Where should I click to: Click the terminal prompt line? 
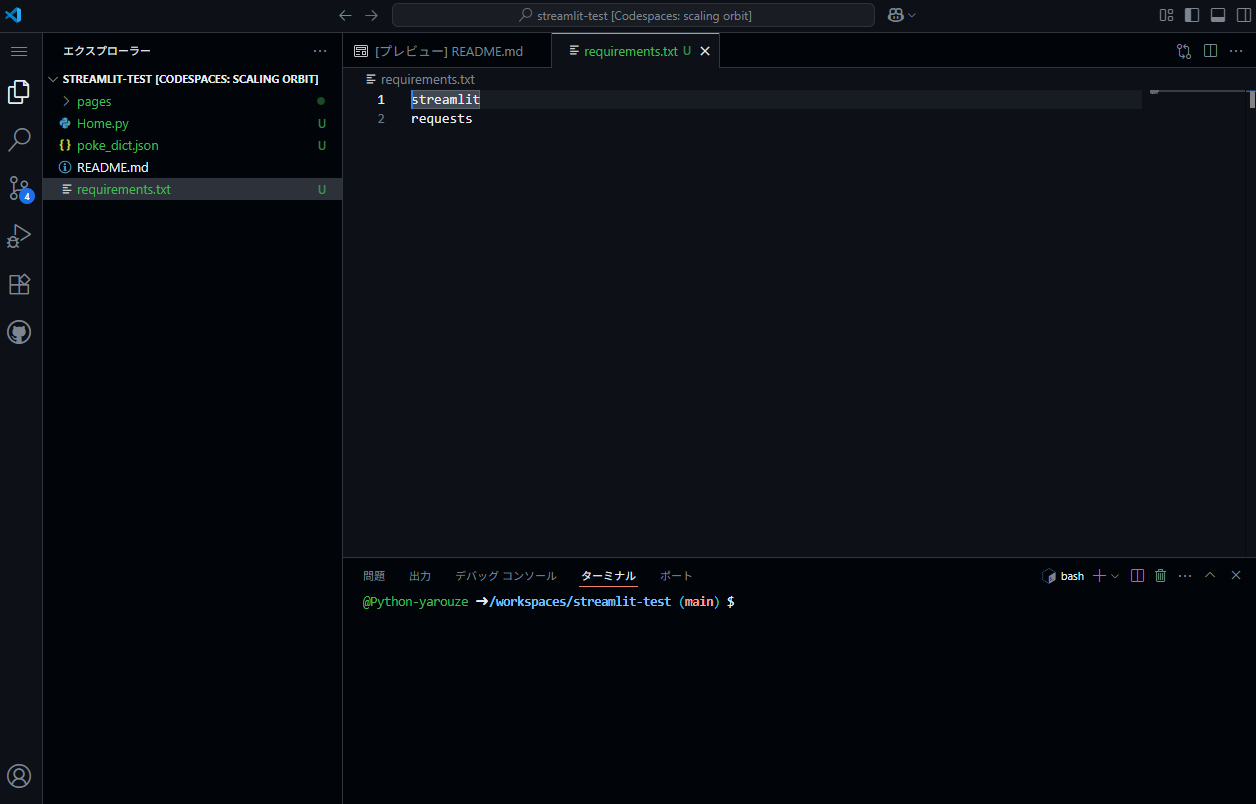pos(548,602)
